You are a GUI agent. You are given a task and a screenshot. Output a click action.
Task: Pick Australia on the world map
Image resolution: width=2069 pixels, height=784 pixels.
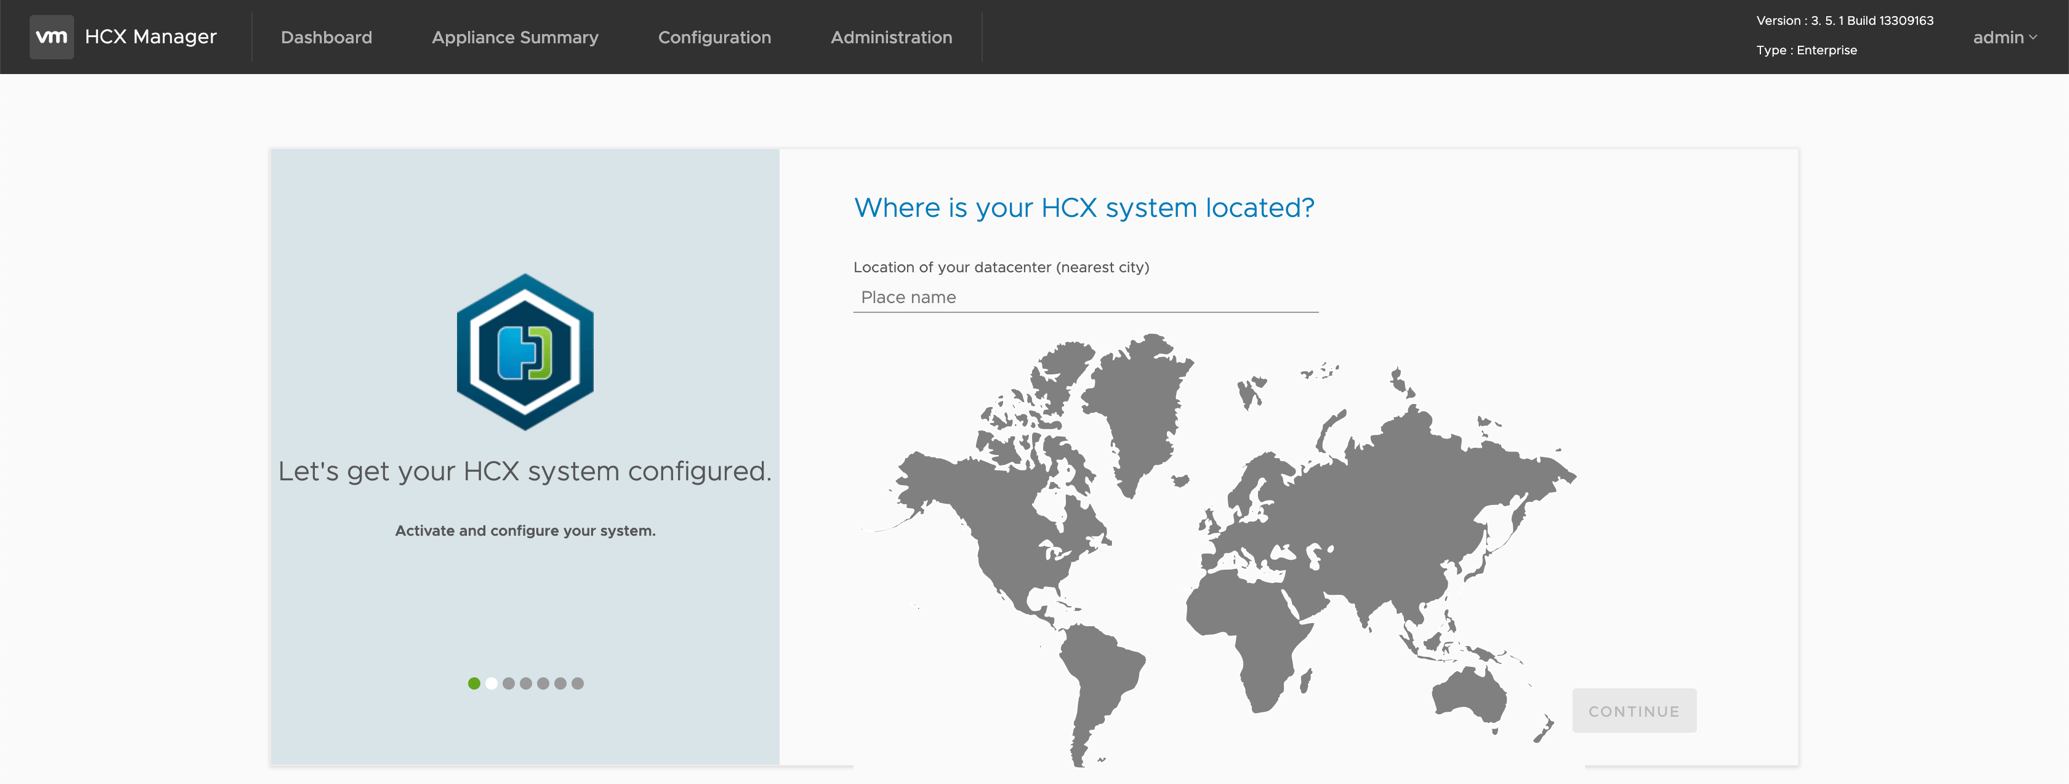1468,694
